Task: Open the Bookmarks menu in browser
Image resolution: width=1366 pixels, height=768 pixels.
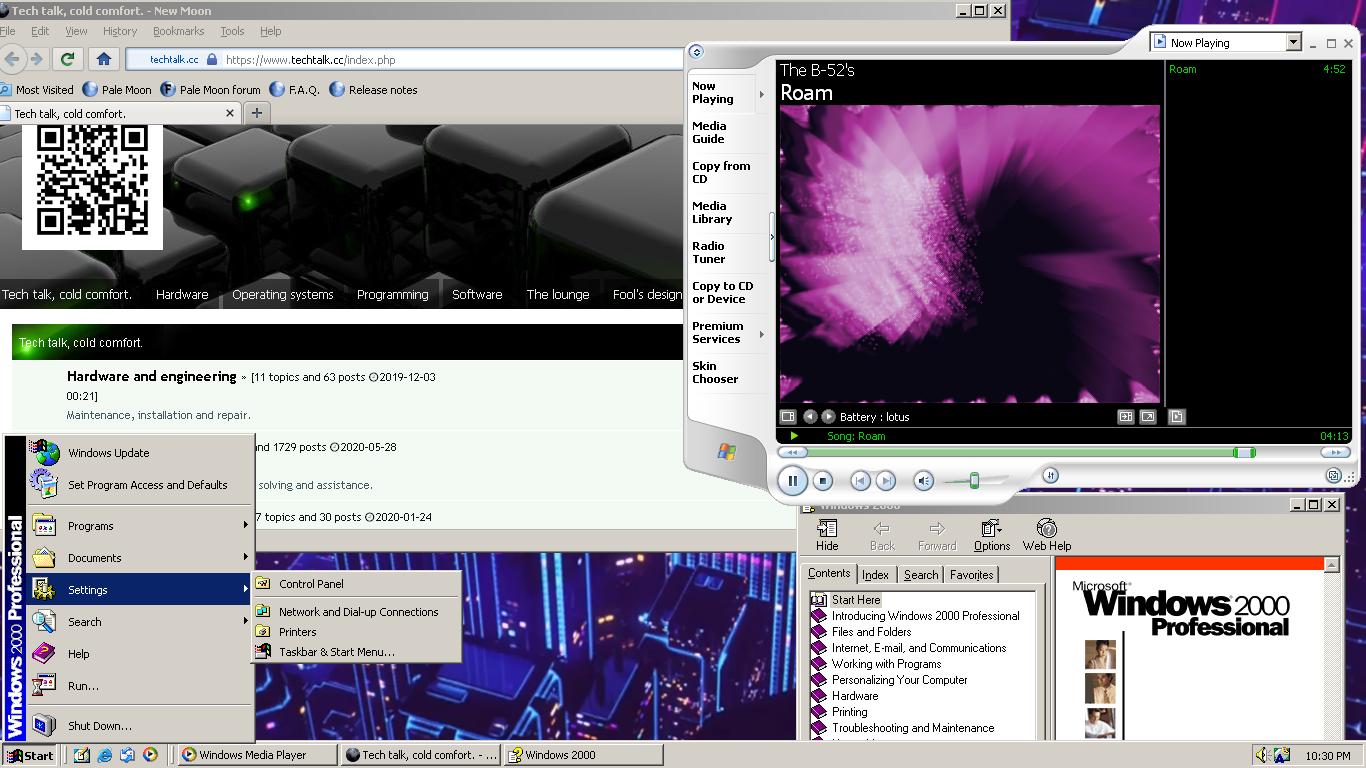Action: [178, 31]
